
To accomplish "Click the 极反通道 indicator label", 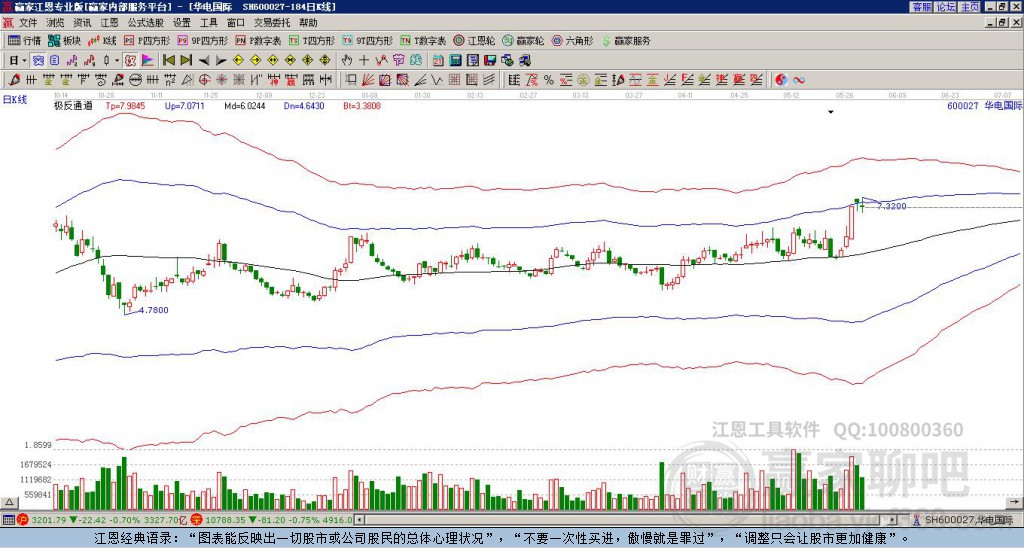I will point(73,105).
